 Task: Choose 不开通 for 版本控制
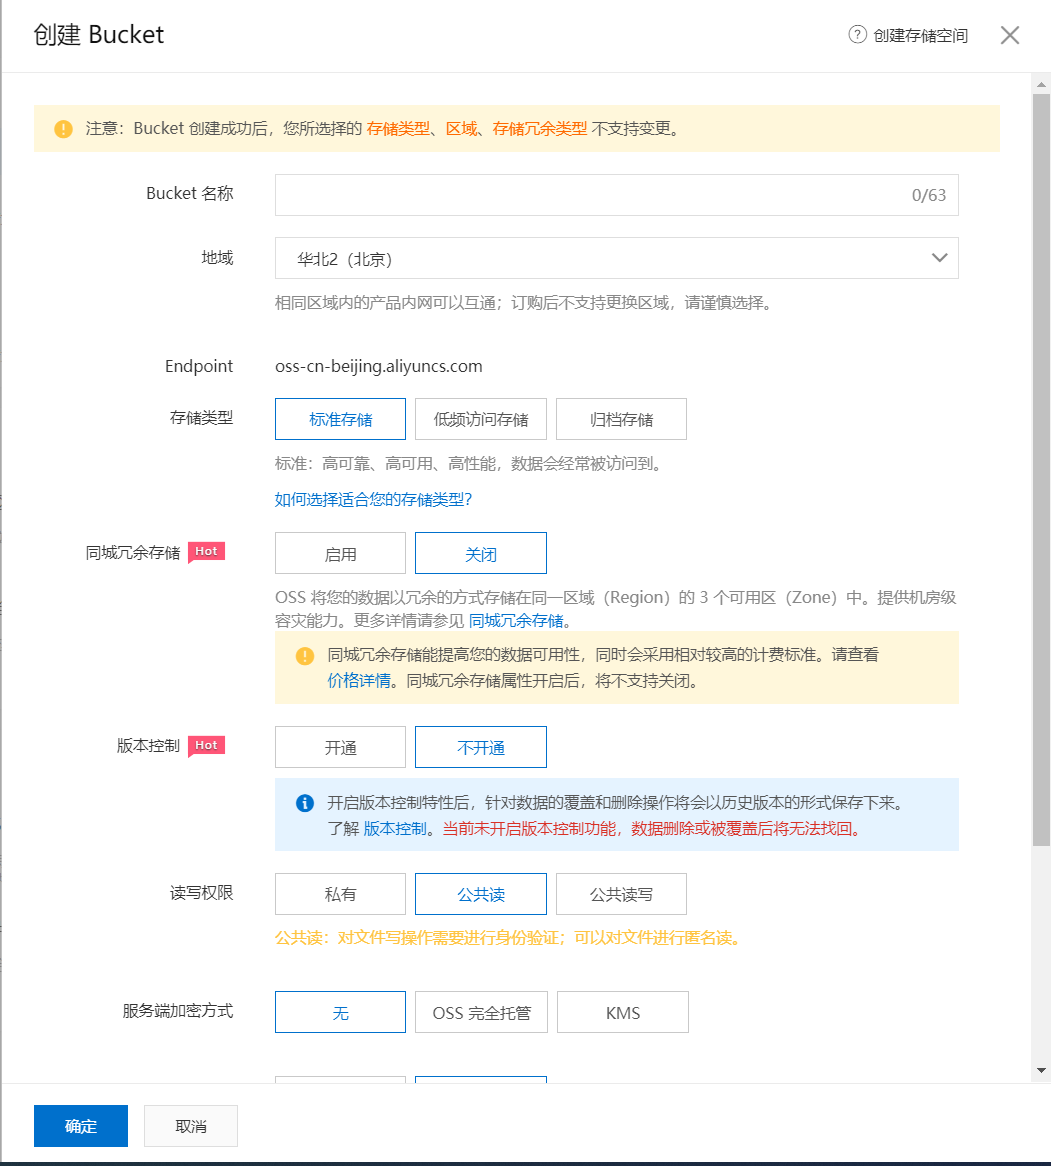click(x=480, y=747)
